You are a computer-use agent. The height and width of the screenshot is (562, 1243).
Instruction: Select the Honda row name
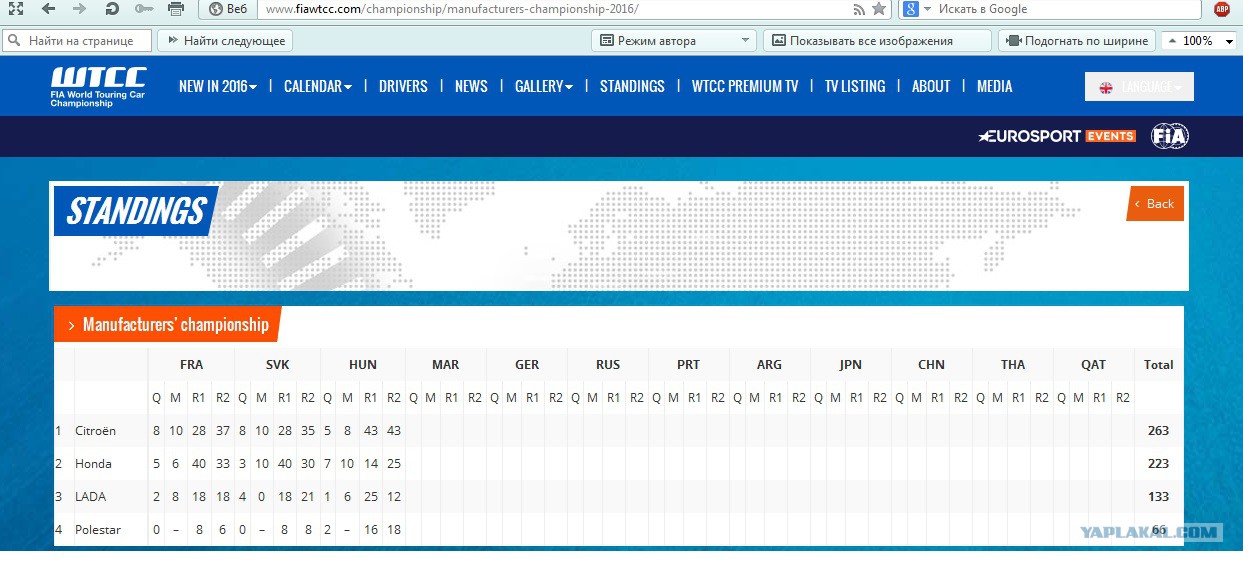tap(93, 463)
